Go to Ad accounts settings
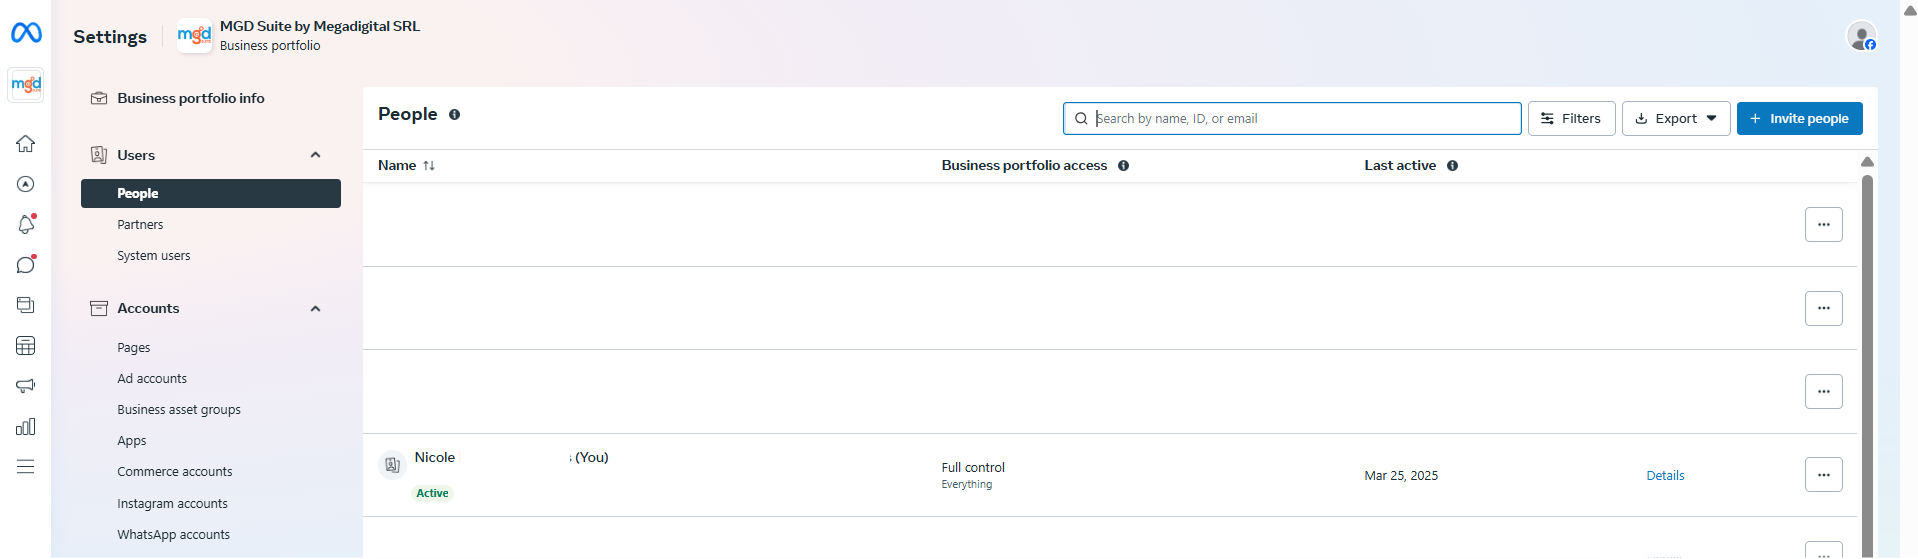The height and width of the screenshot is (559, 1918). point(152,379)
